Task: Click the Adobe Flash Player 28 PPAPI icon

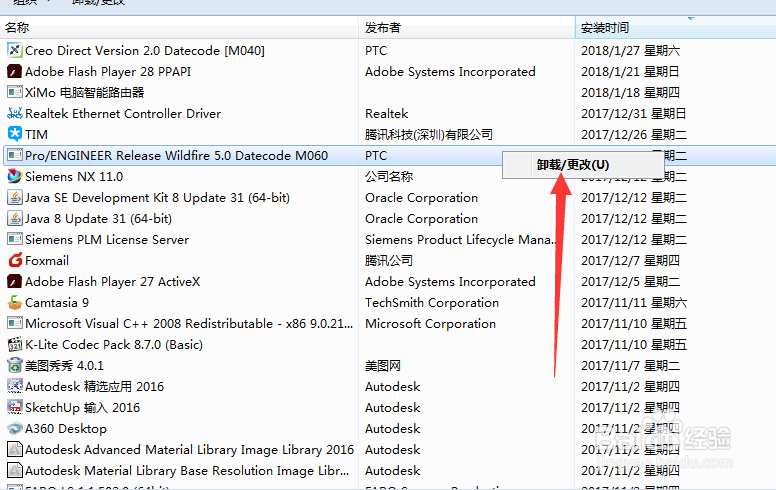Action: click(x=15, y=72)
